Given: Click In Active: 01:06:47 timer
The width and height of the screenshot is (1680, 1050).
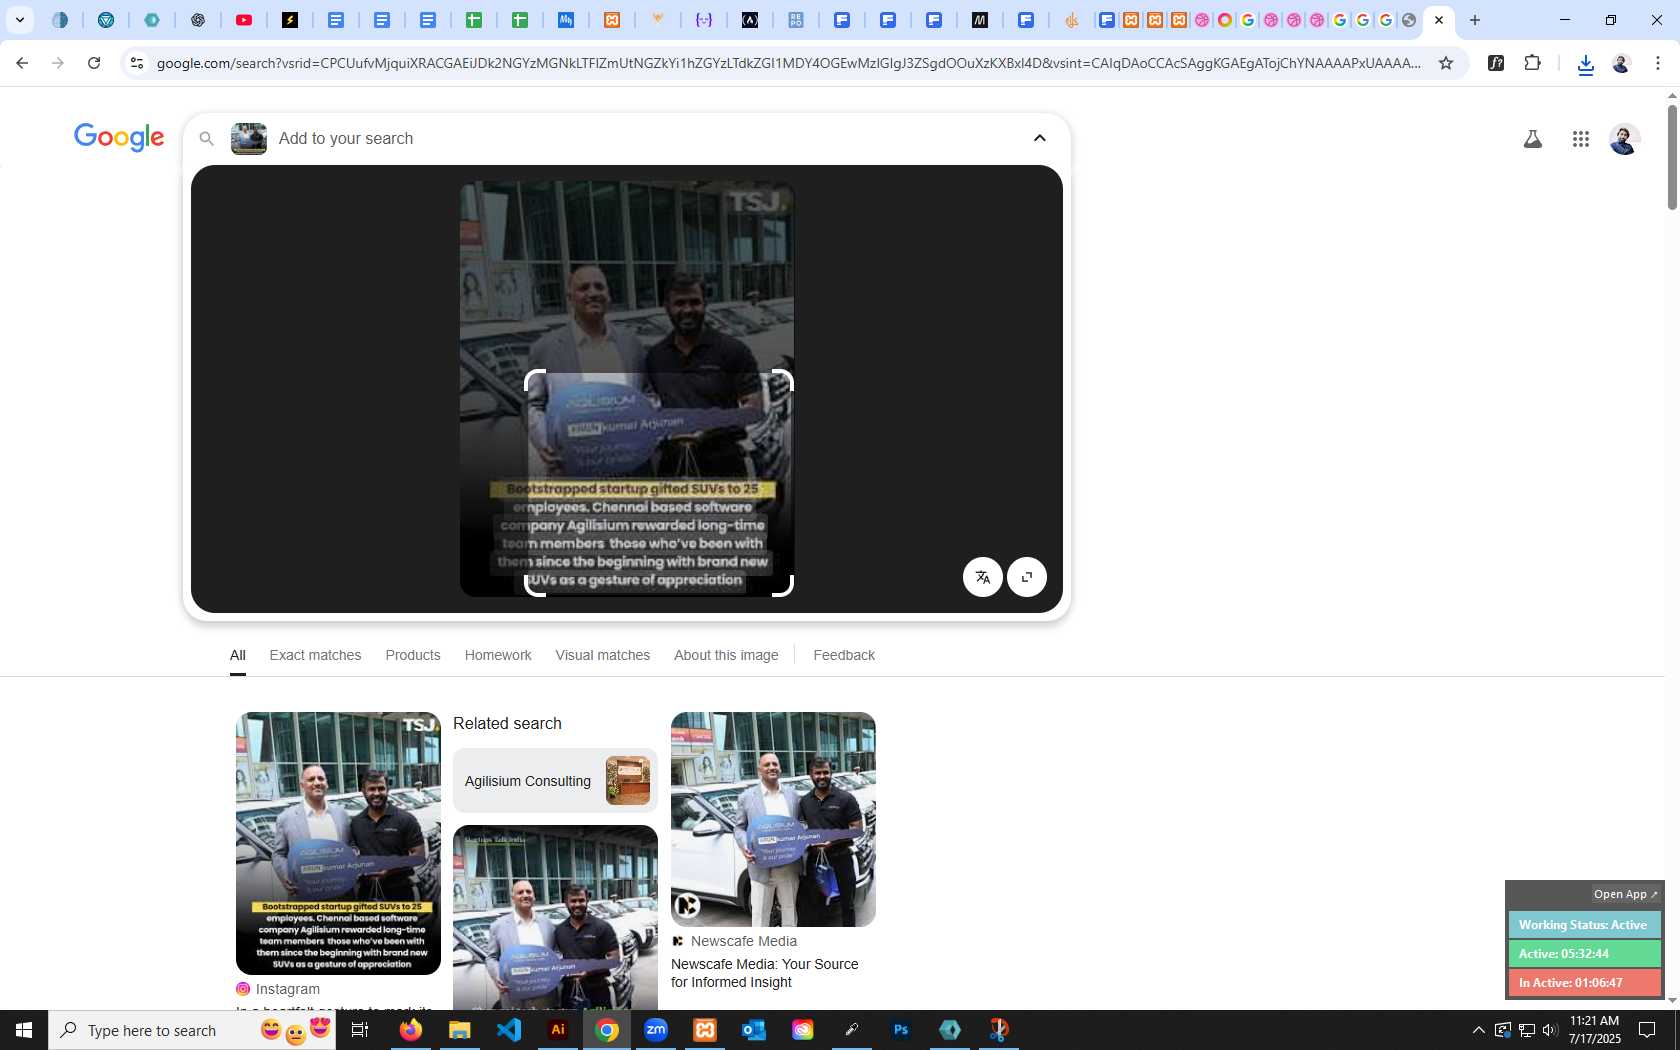Looking at the screenshot, I should 1584,983.
